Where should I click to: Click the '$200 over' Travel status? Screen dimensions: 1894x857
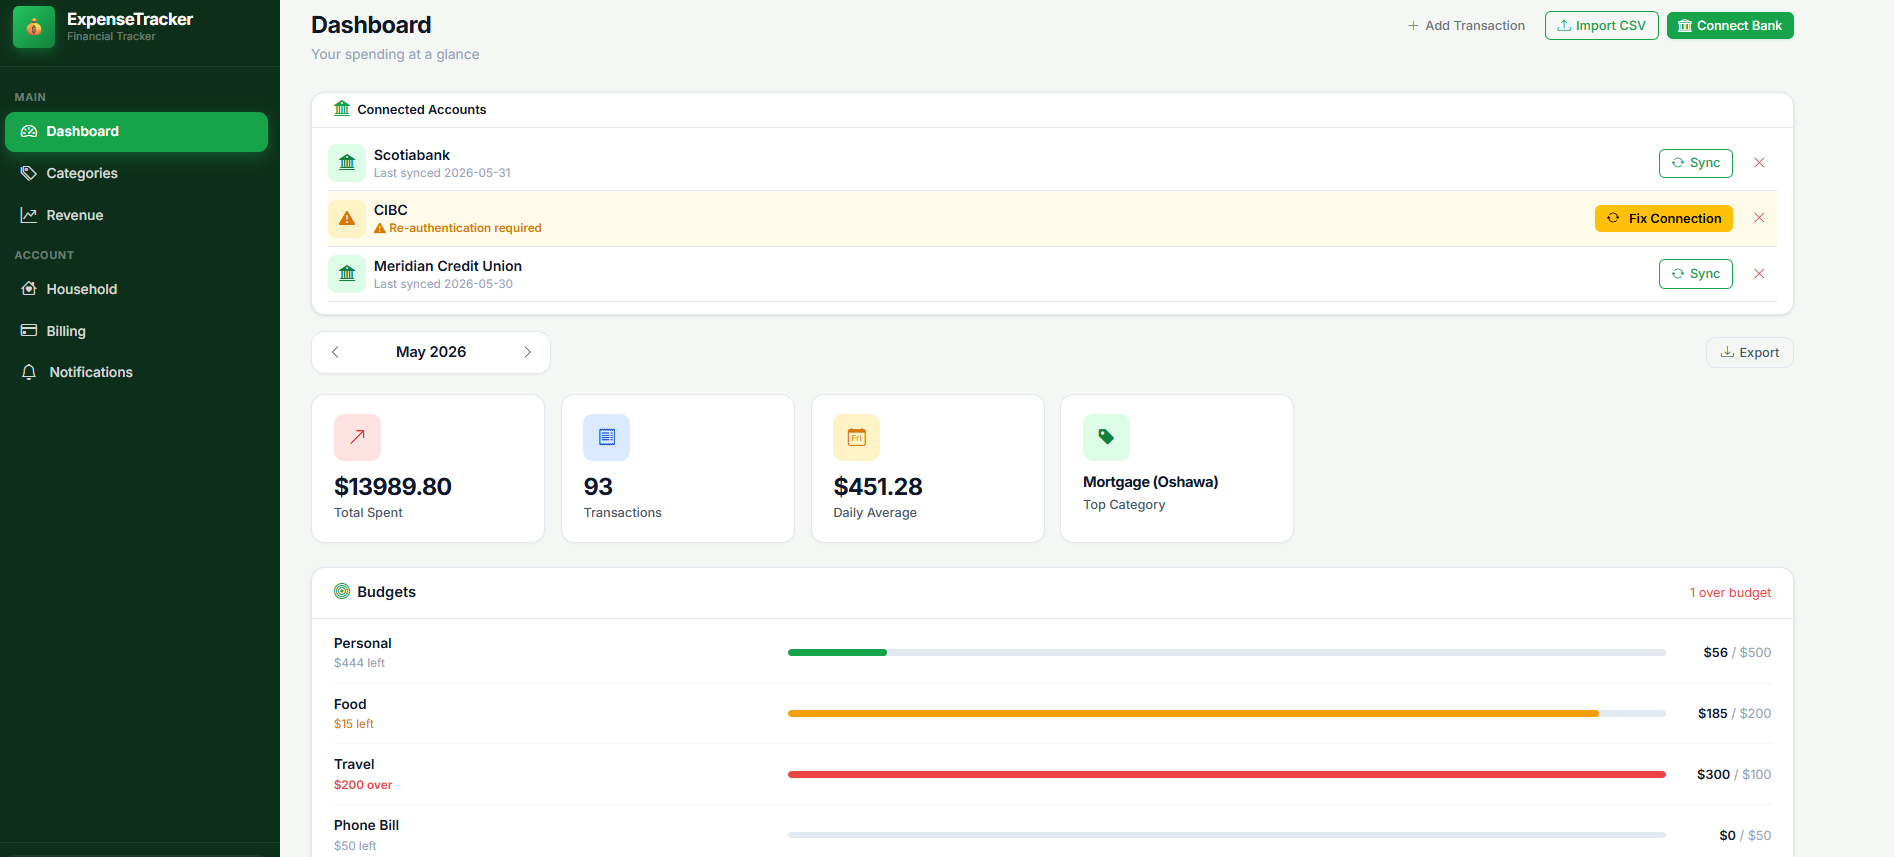[x=363, y=785]
